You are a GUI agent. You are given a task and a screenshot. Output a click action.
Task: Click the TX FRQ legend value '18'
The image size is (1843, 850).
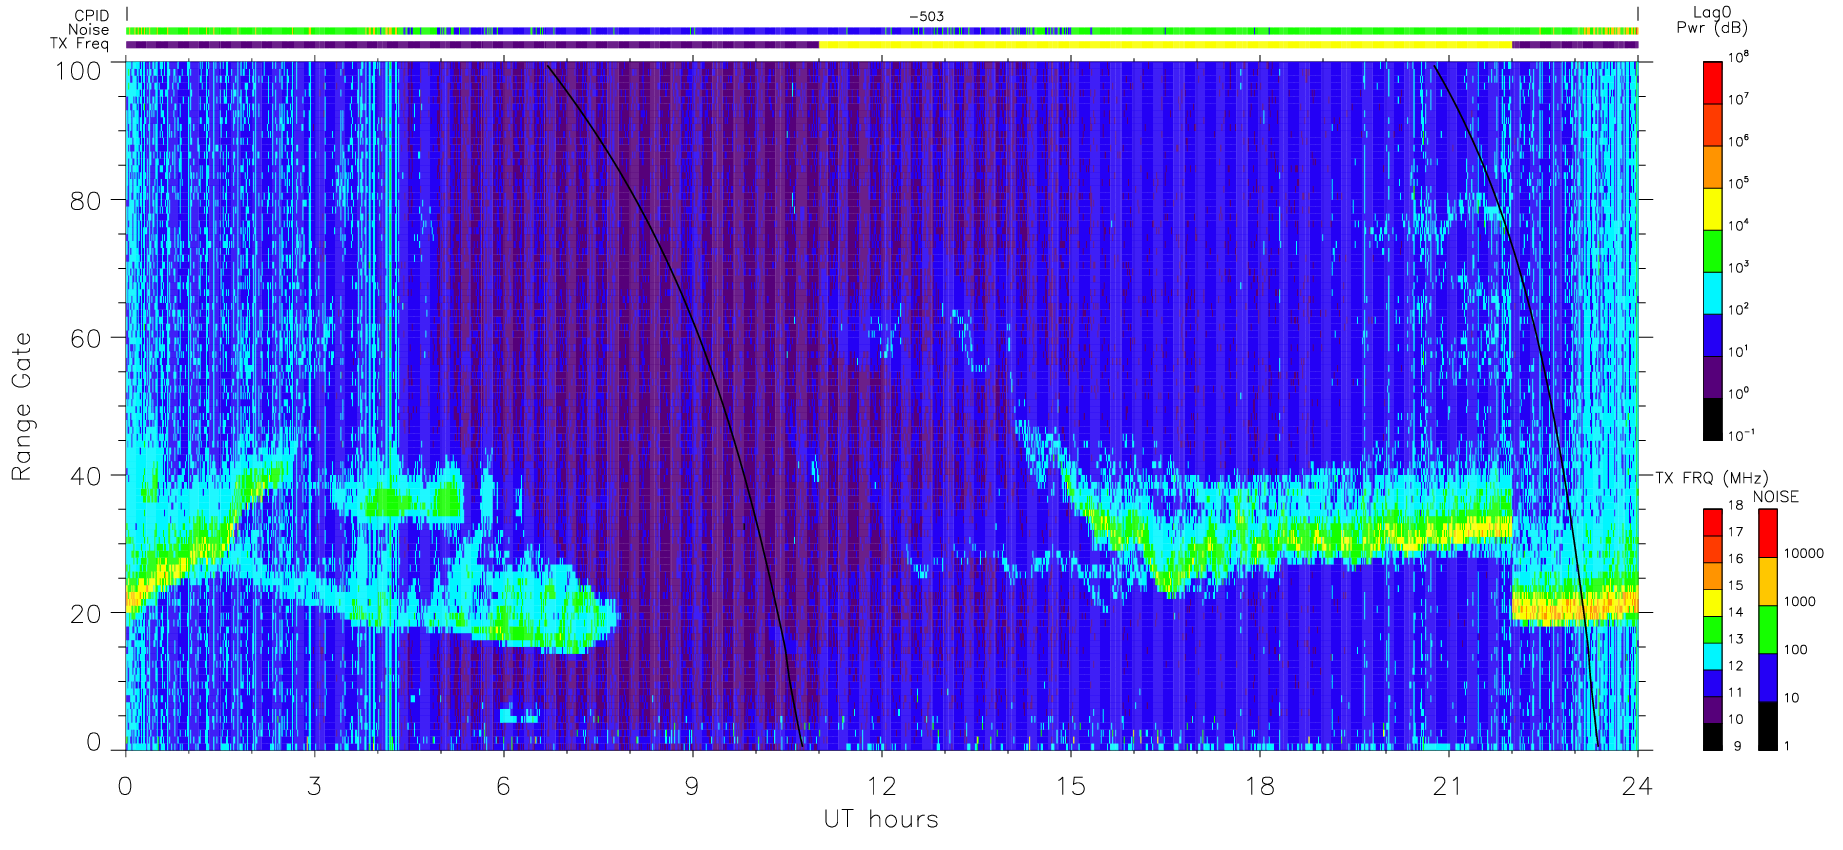1735,505
